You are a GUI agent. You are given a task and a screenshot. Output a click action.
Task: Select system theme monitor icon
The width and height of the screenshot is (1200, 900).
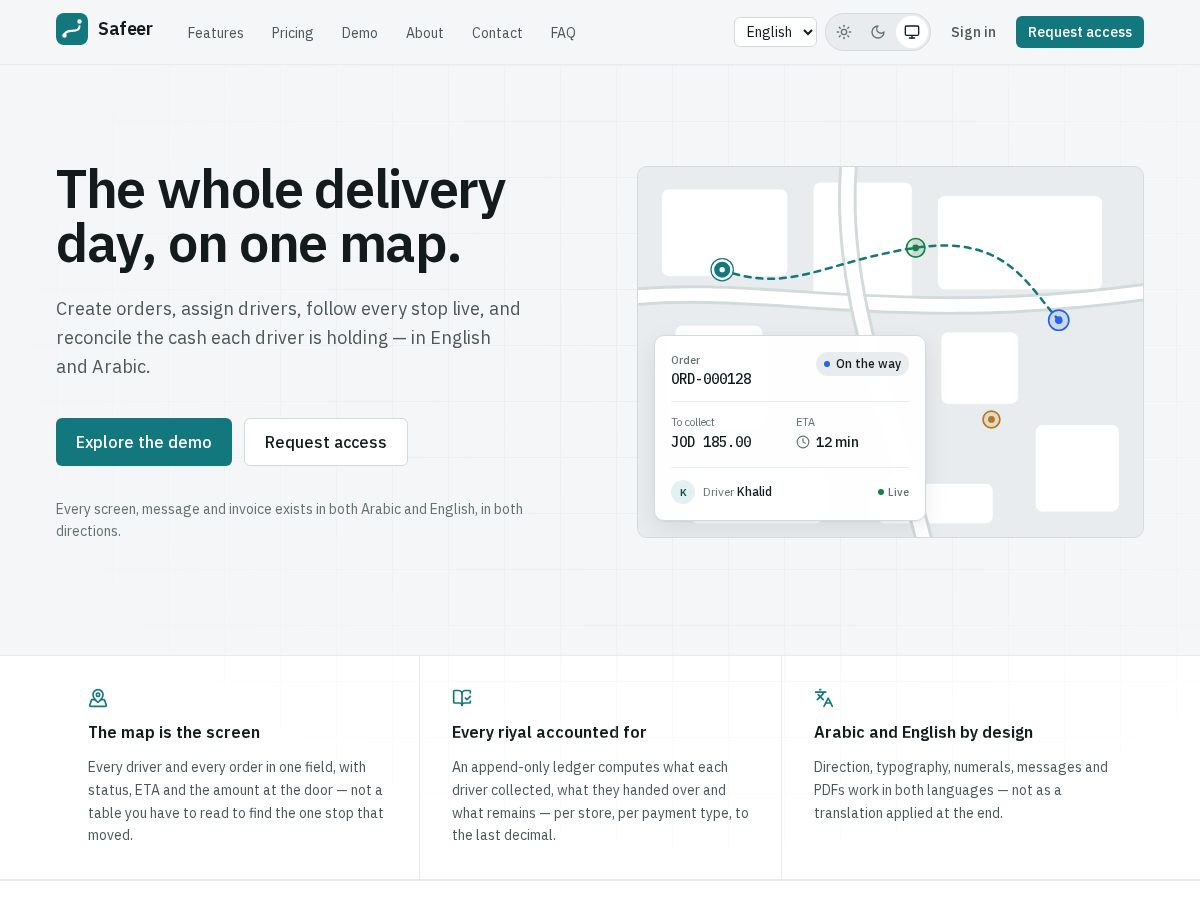(912, 32)
